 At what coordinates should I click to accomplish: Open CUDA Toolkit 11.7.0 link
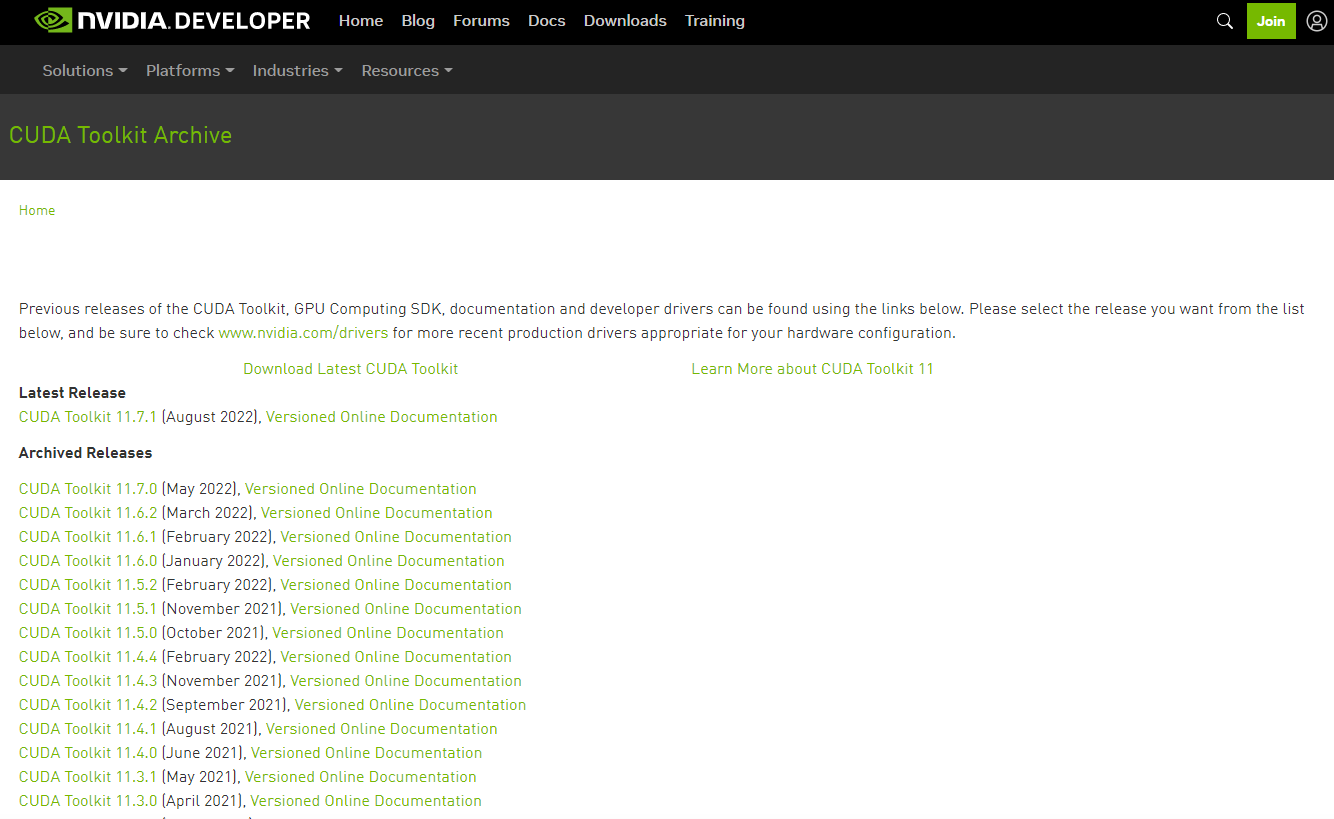pos(88,489)
